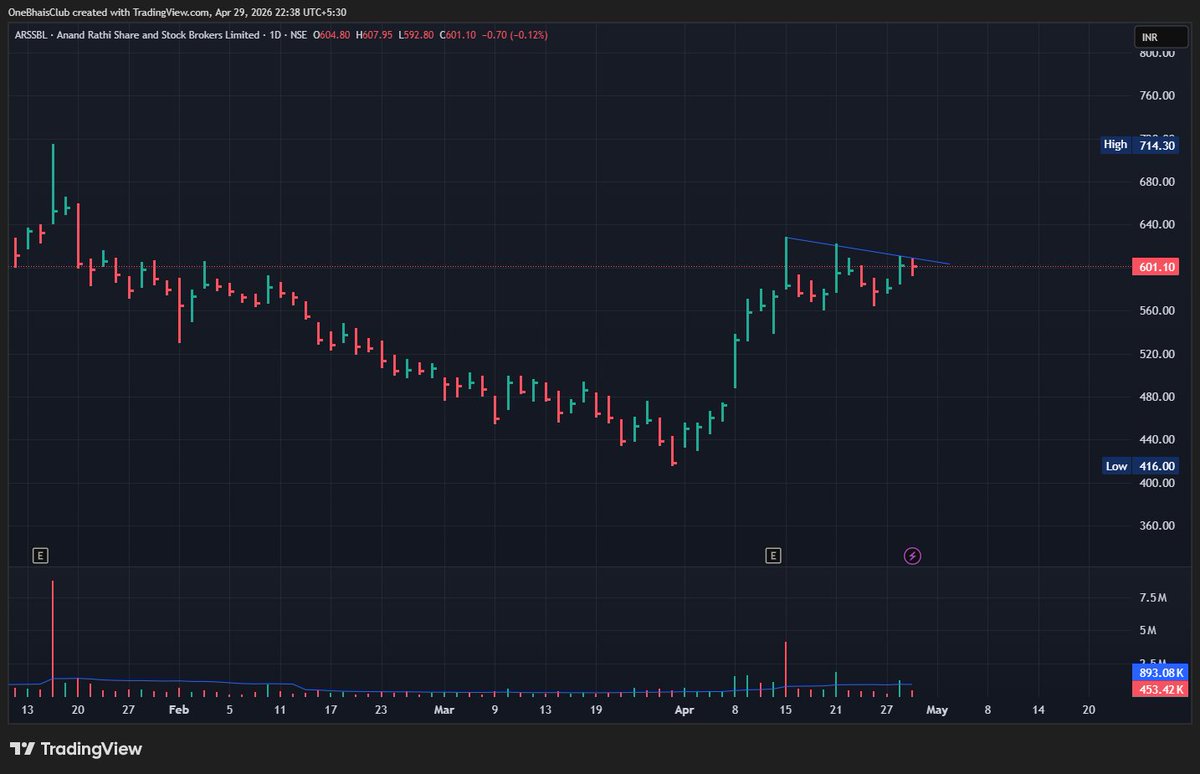Viewport: 1200px width, 774px height.
Task: Click the earnings 'E' marker near April 15
Action: click(772, 555)
